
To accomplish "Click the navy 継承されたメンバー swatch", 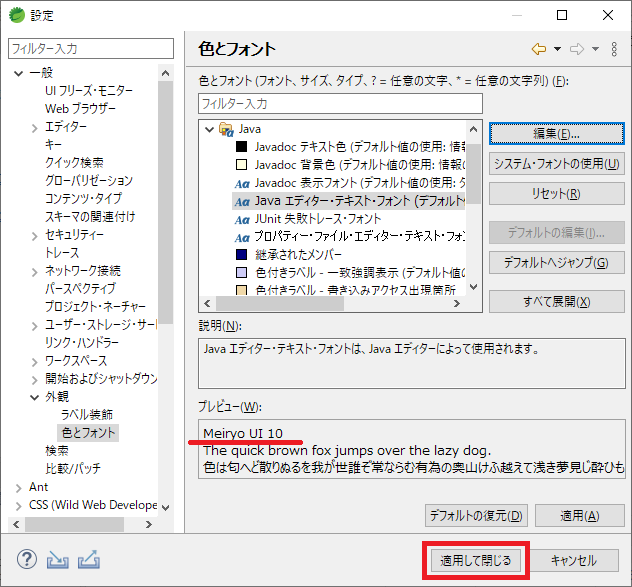I will (x=241, y=254).
